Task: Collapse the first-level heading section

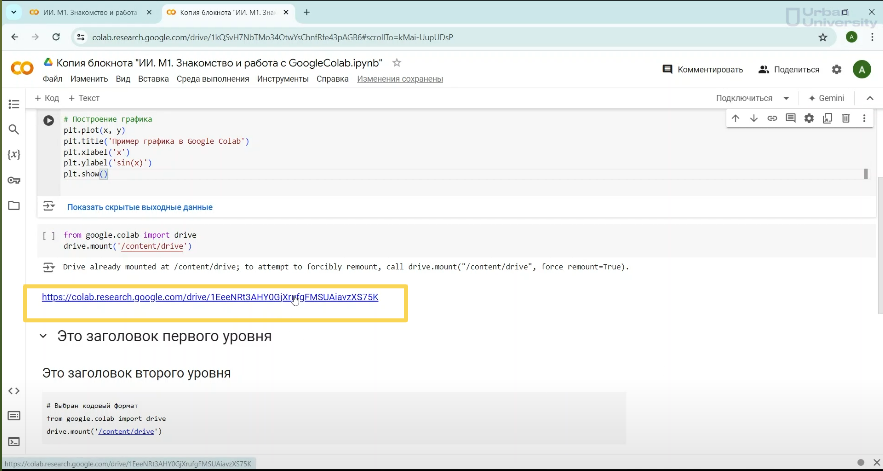Action: point(43,337)
